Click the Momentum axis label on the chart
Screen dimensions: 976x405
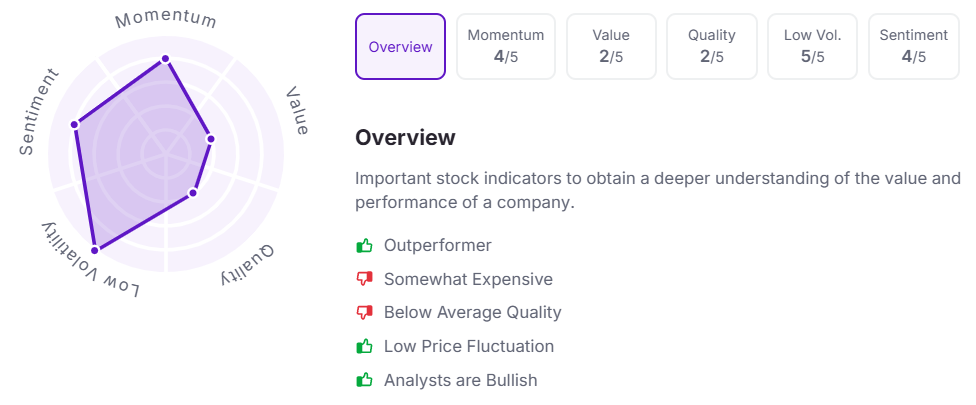pyautogui.click(x=166, y=19)
